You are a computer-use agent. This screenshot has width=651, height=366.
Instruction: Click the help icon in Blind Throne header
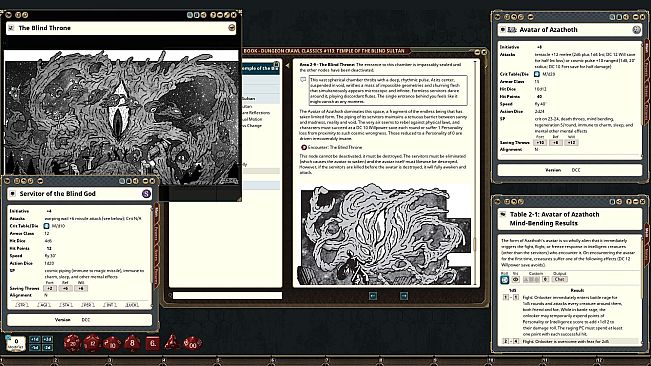[x=213, y=15]
